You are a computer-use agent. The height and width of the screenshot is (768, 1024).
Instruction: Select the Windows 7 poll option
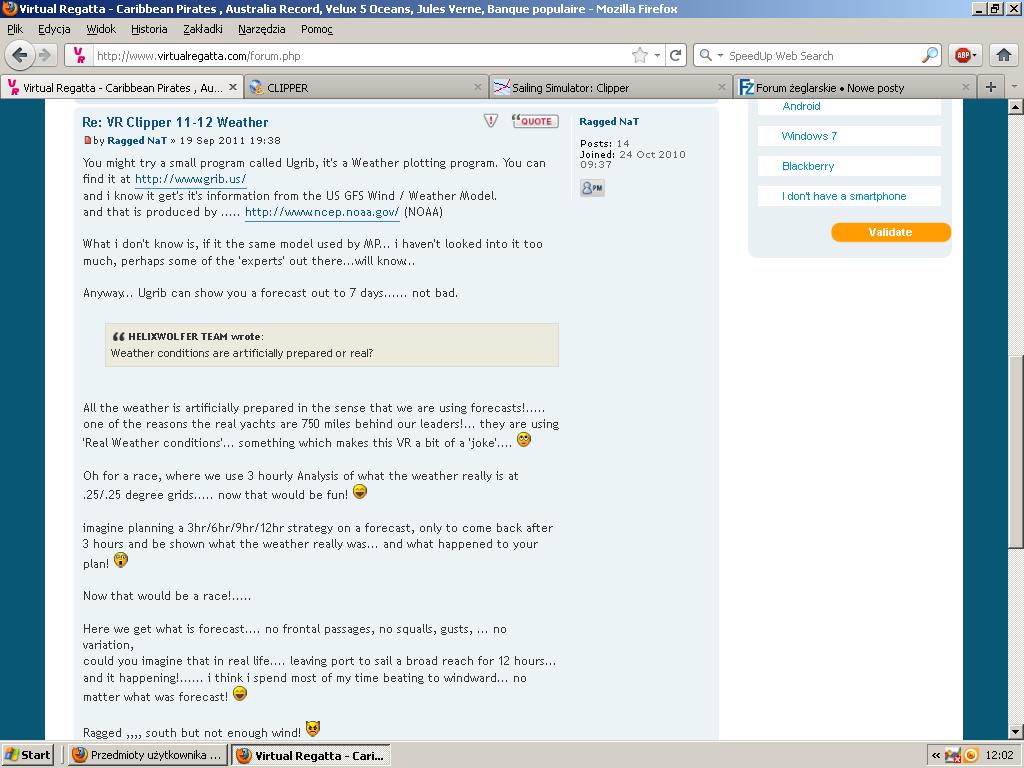(809, 136)
